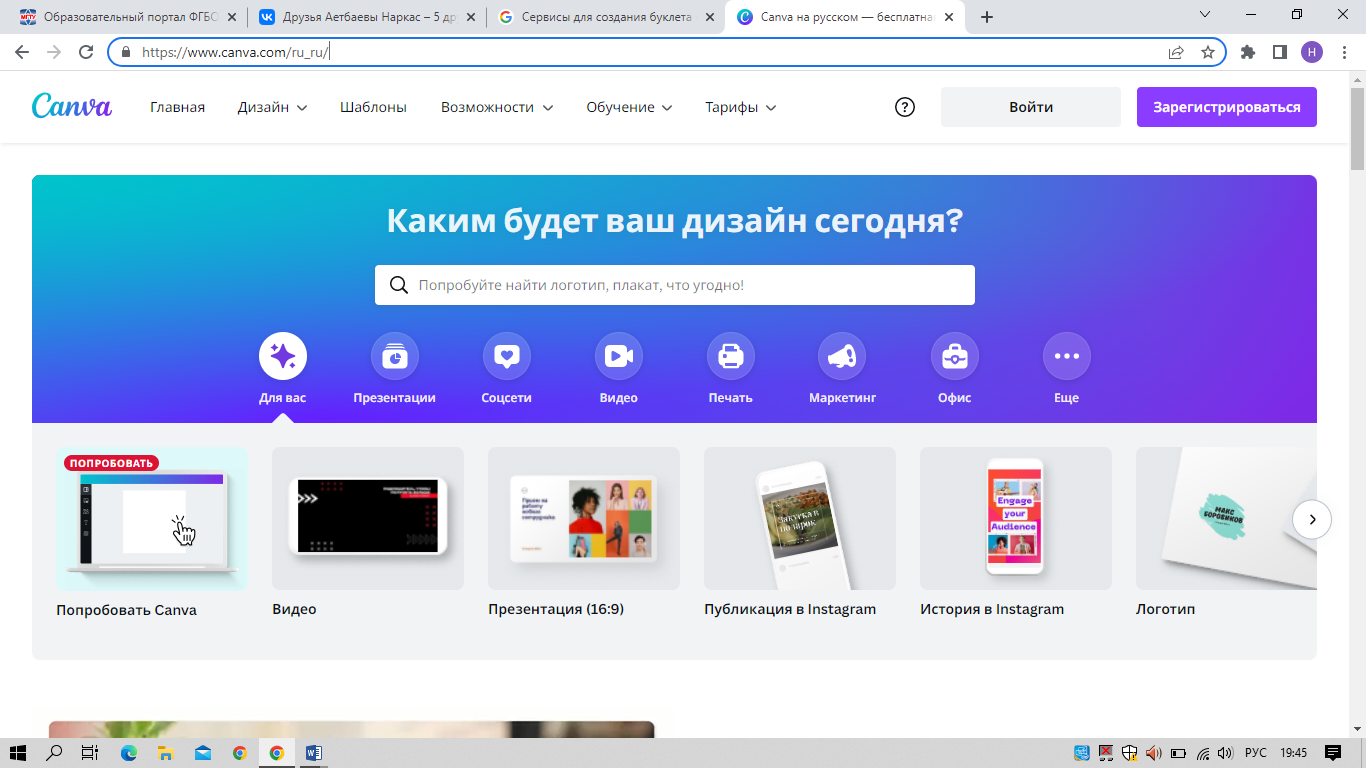This screenshot has width=1366, height=768.
Task: Toggle the browser side panel icon
Action: pos(1279,52)
